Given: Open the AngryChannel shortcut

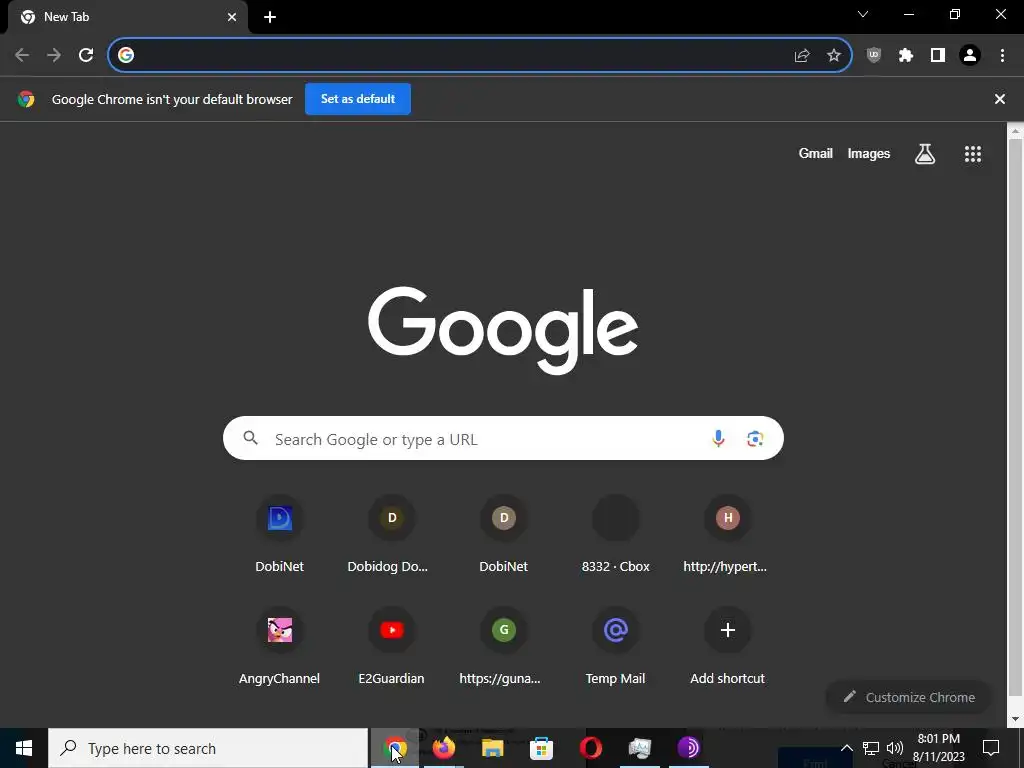Looking at the screenshot, I should [x=280, y=647].
